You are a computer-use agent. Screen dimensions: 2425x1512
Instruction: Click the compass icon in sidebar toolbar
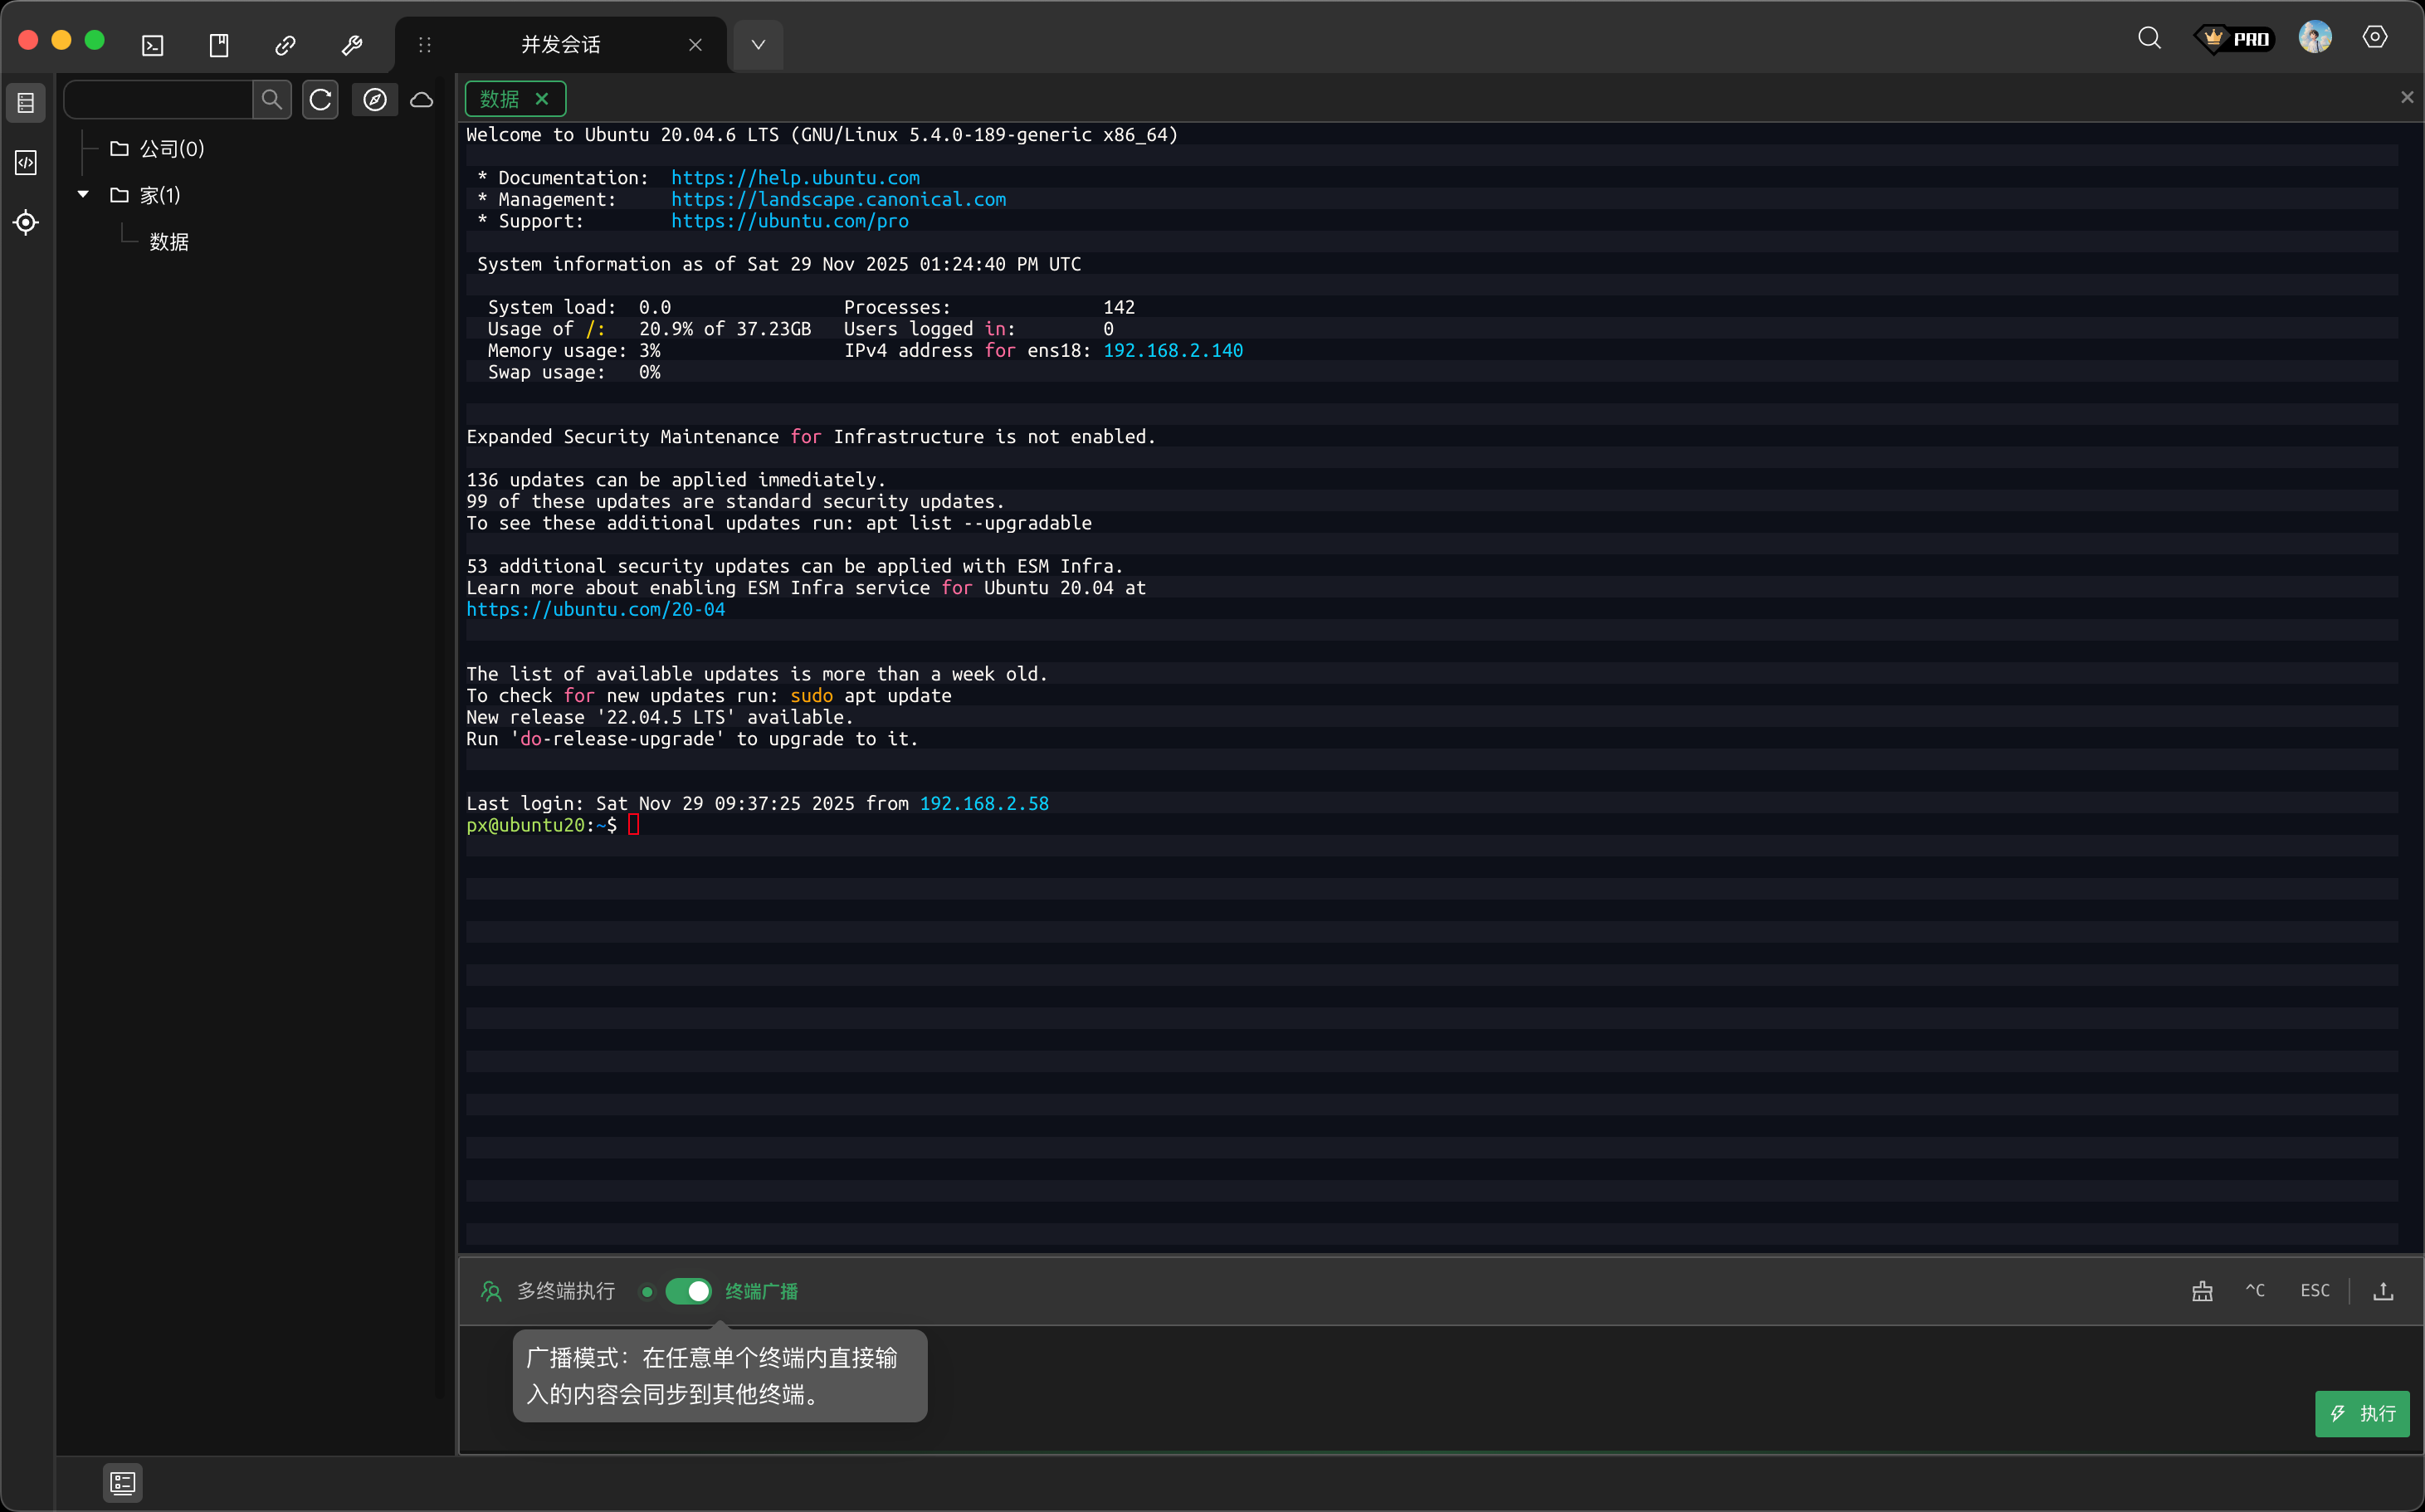375,100
